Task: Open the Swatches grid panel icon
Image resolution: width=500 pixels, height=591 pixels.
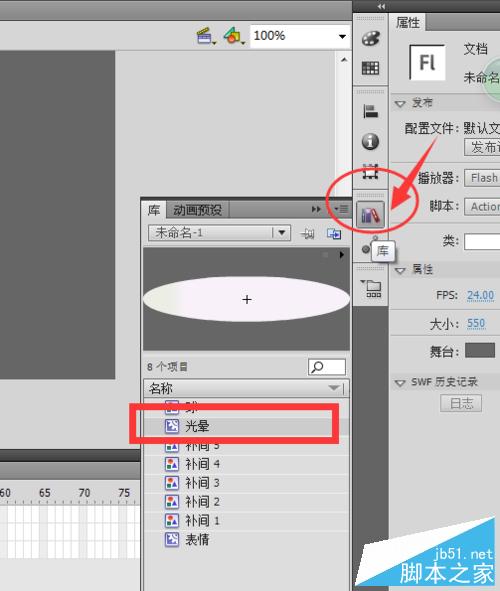Action: click(370, 68)
